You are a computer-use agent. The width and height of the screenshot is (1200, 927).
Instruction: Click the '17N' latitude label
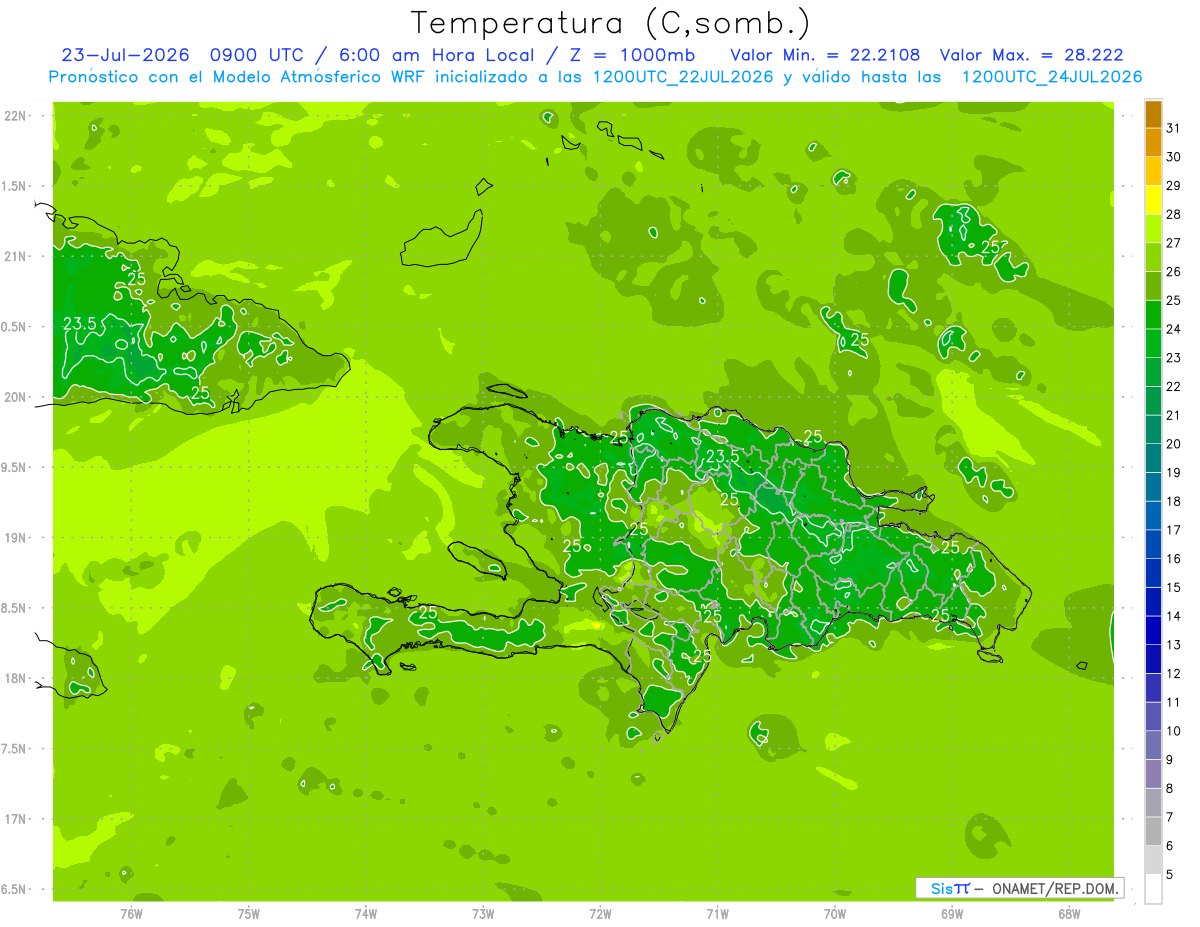(17, 819)
